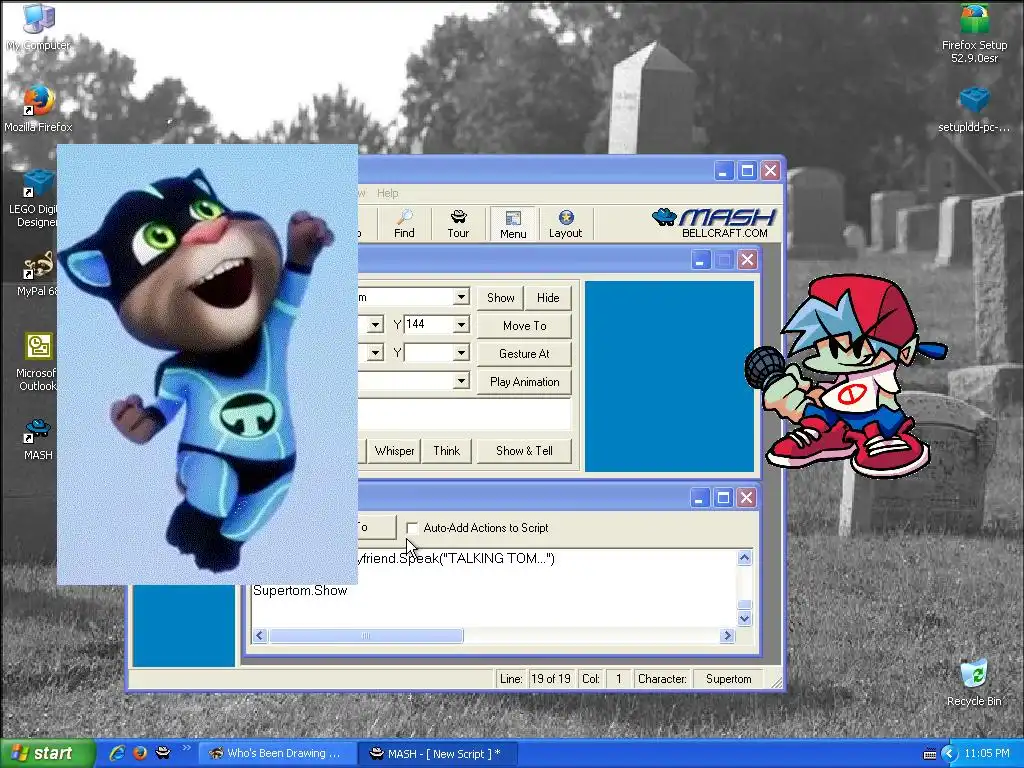
Task: Show hidden tray icons arrow
Action: click(x=949, y=754)
